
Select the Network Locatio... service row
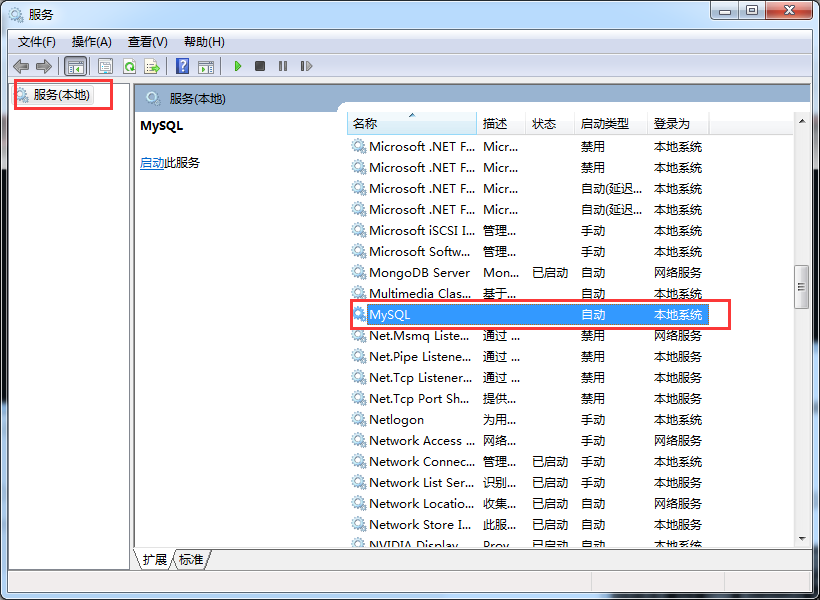[x=530, y=503]
